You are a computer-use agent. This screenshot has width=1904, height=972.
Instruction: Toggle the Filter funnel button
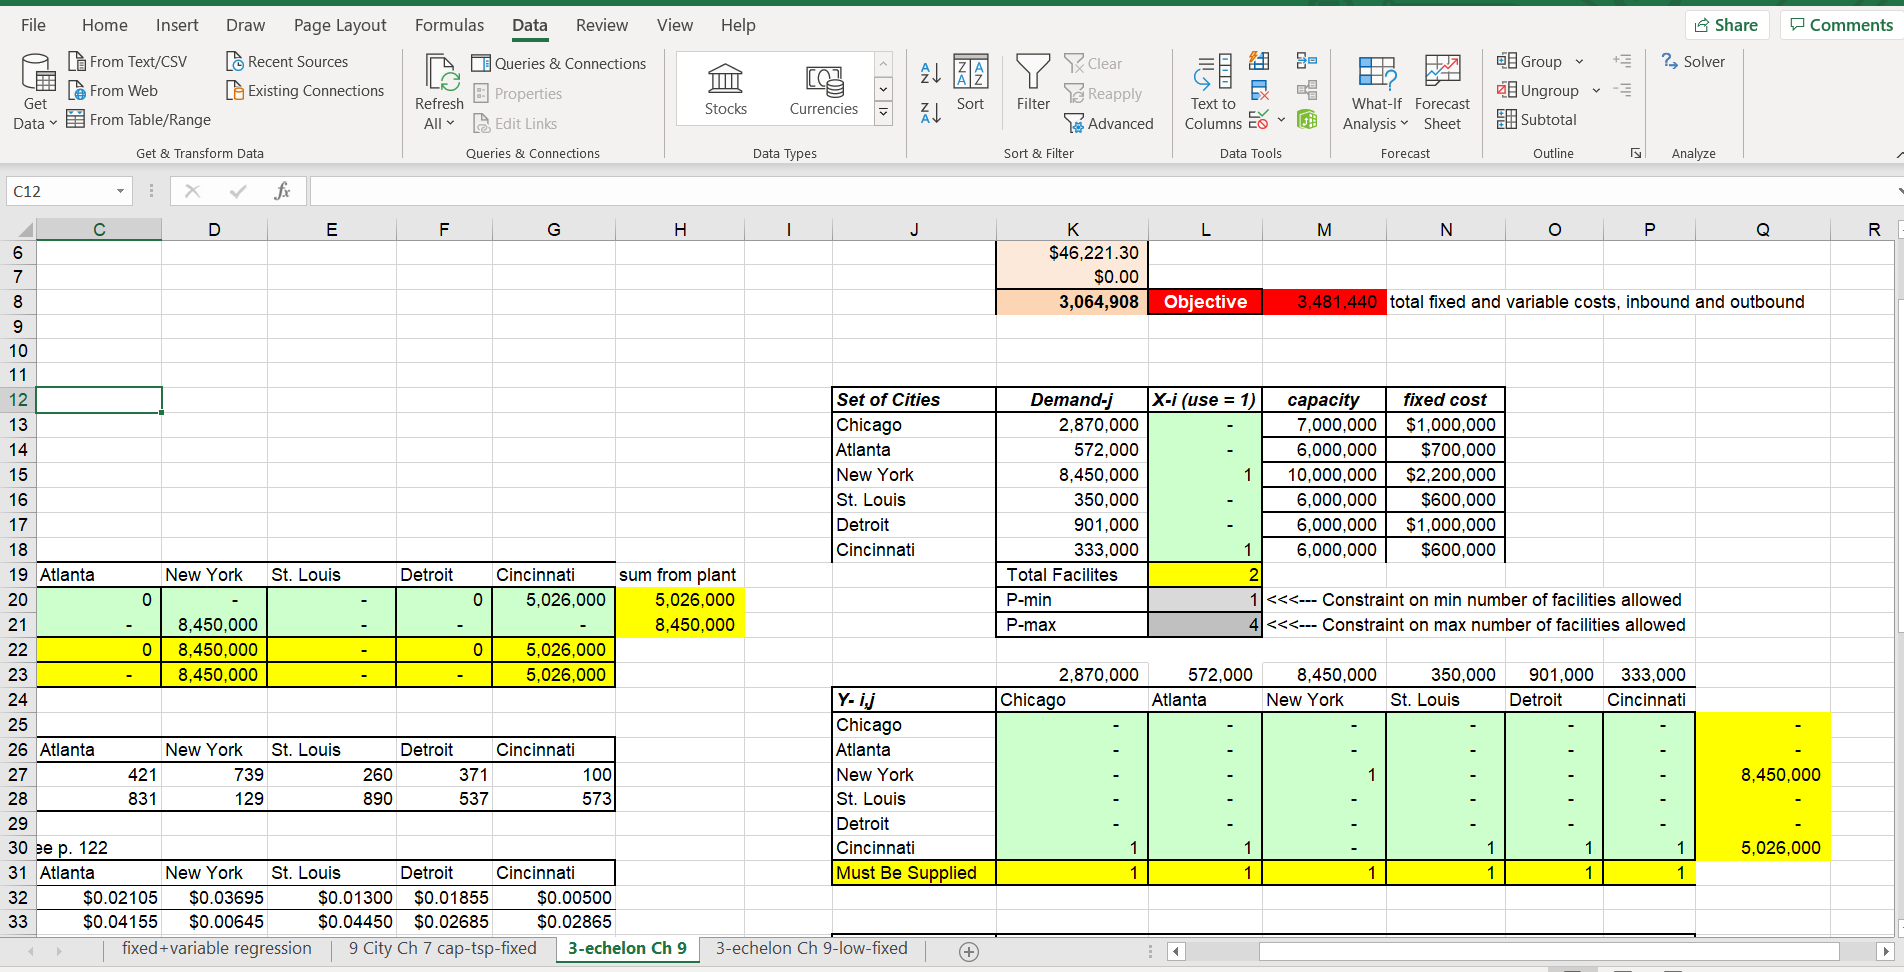1033,83
